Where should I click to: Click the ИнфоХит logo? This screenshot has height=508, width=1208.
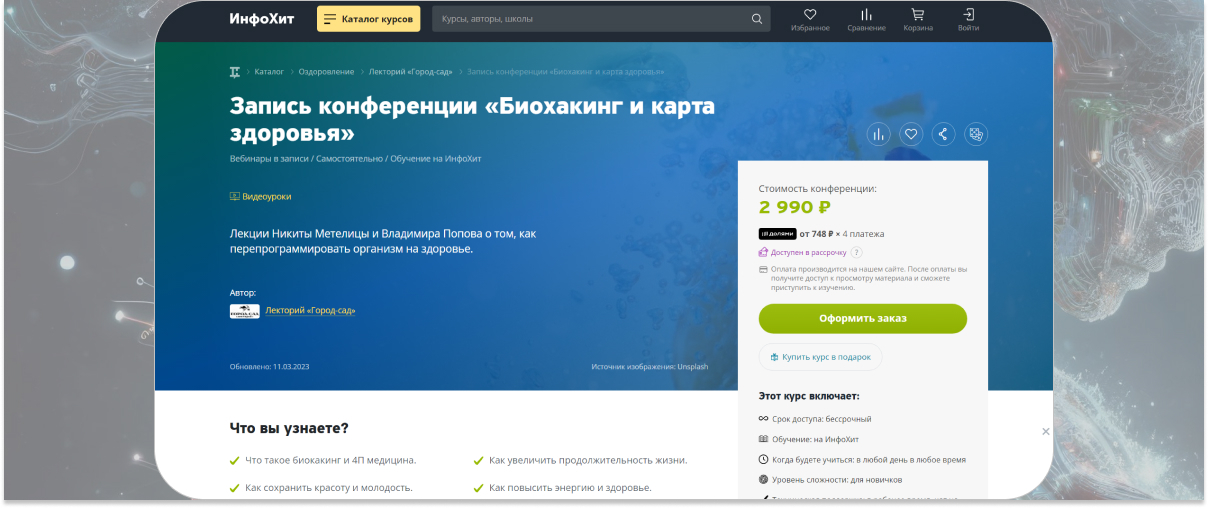[x=261, y=18]
